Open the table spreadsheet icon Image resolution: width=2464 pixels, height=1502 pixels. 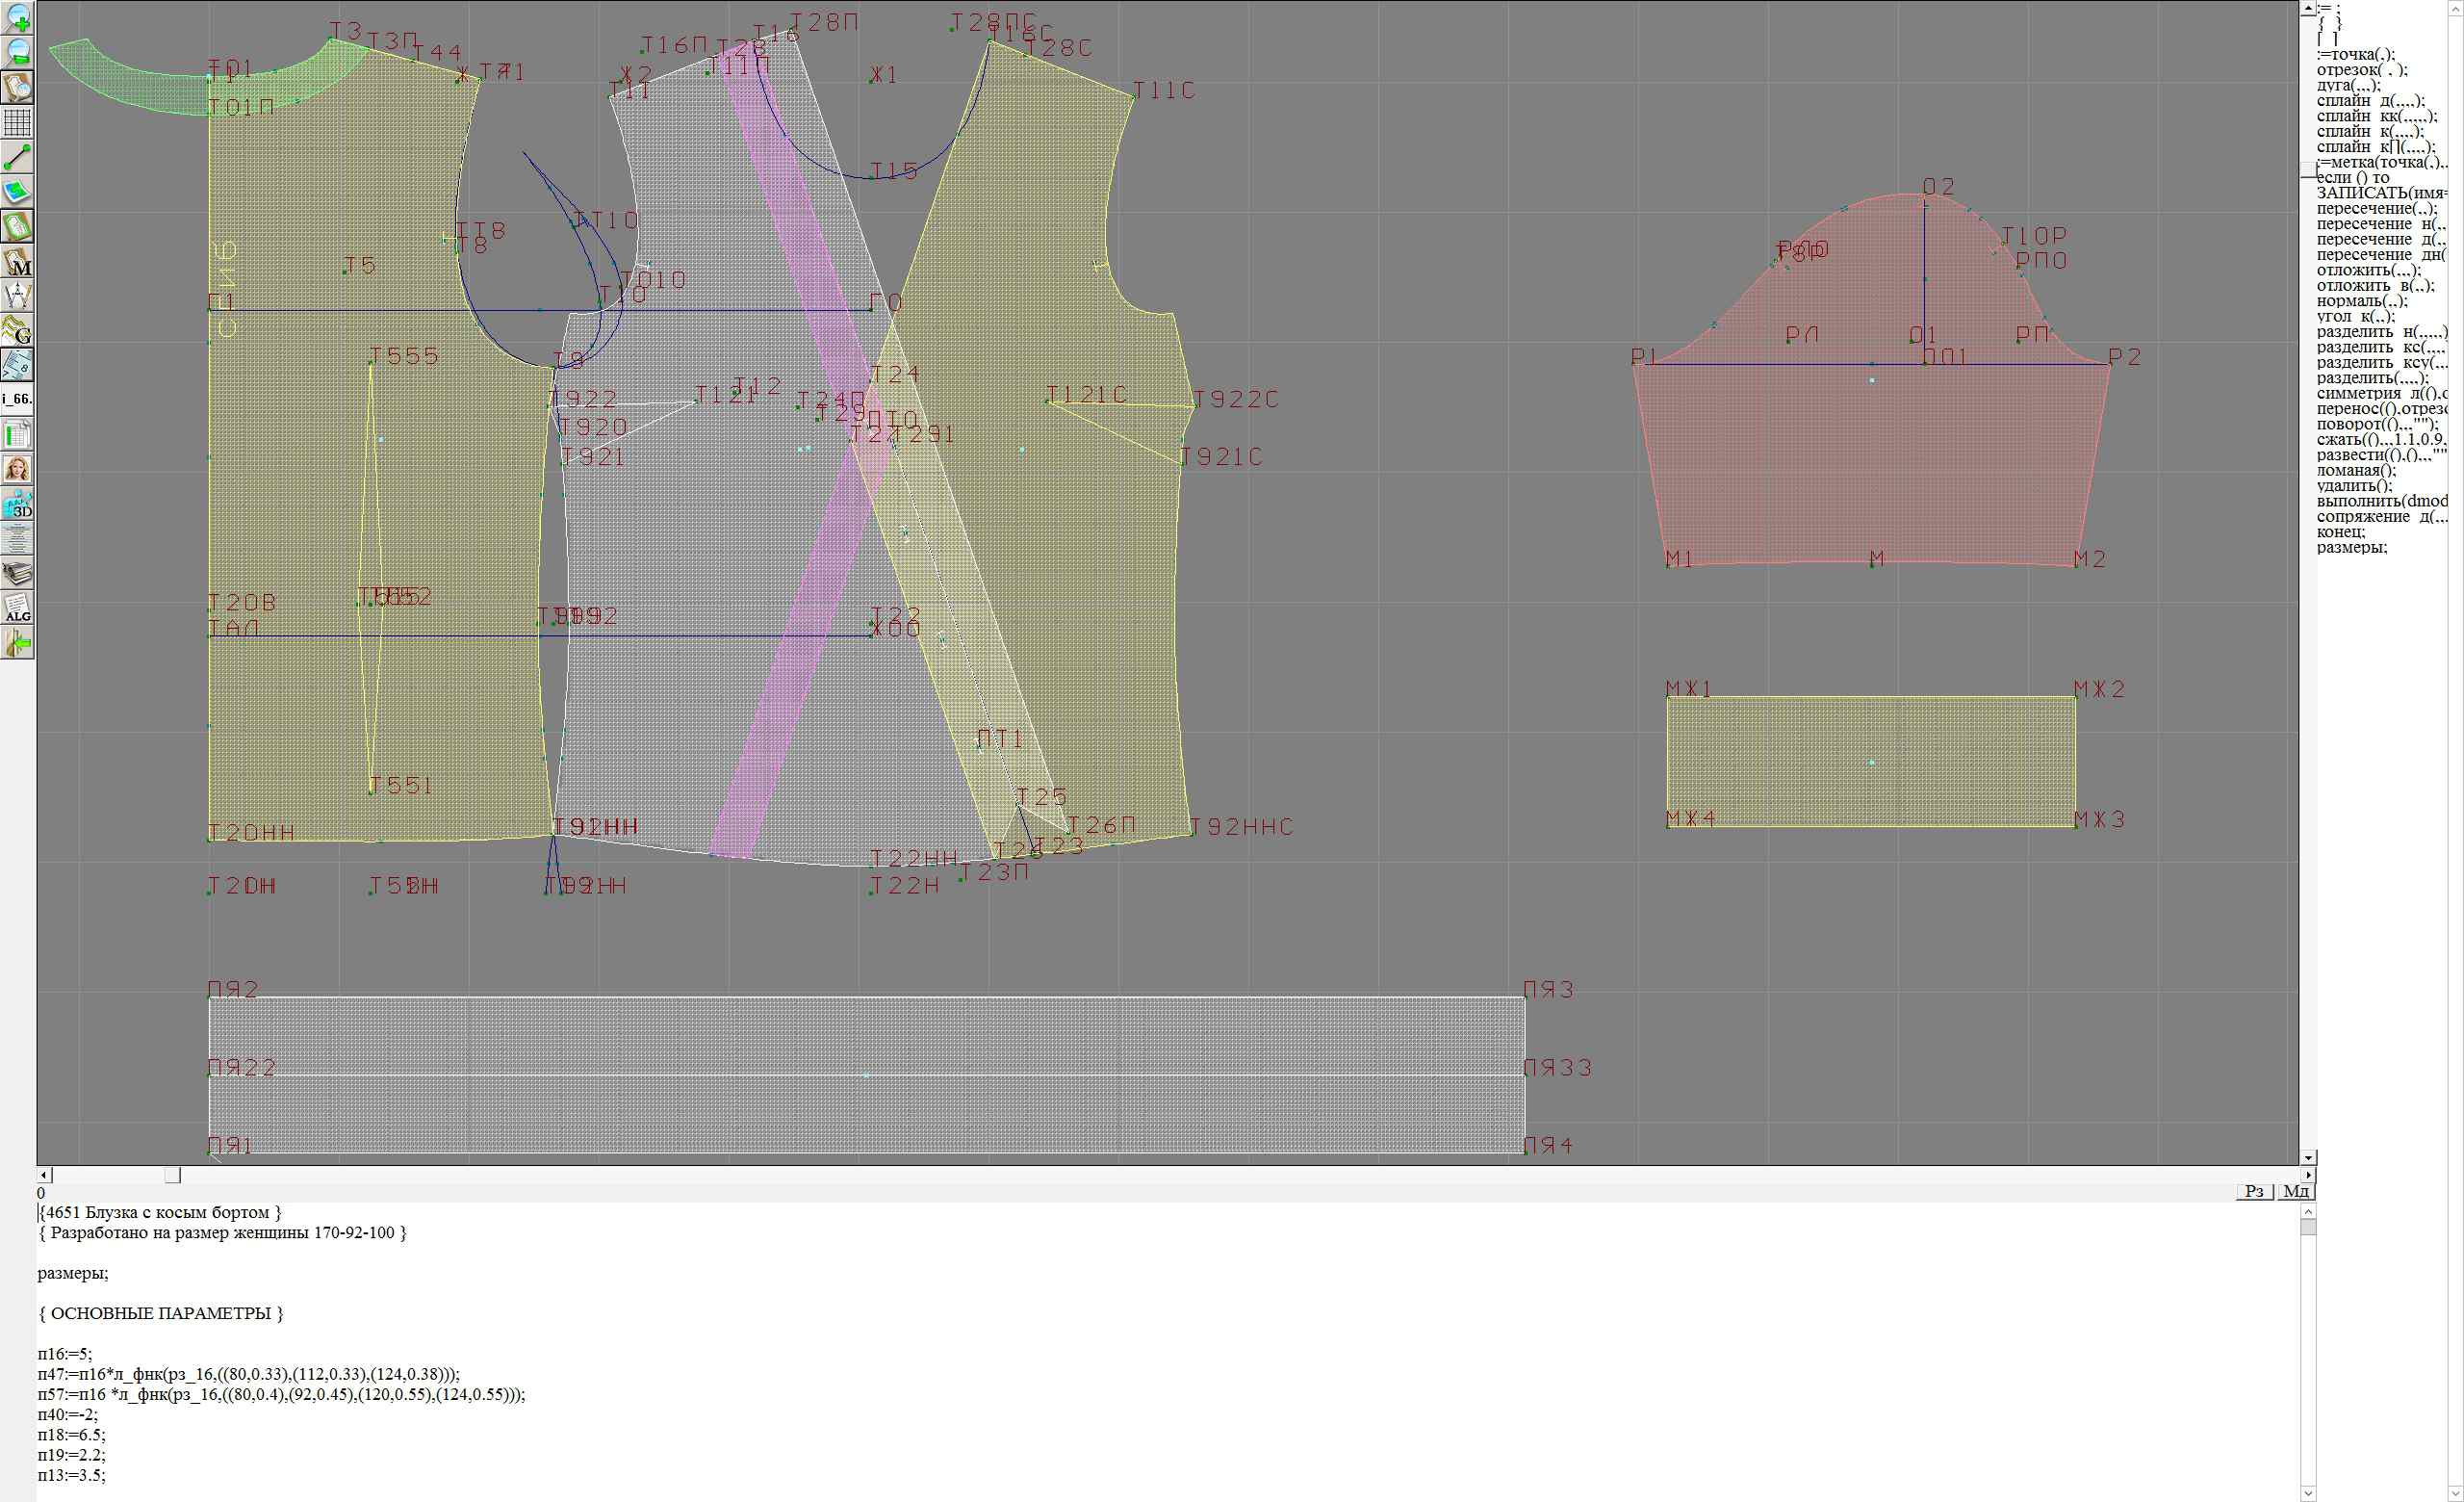point(17,435)
